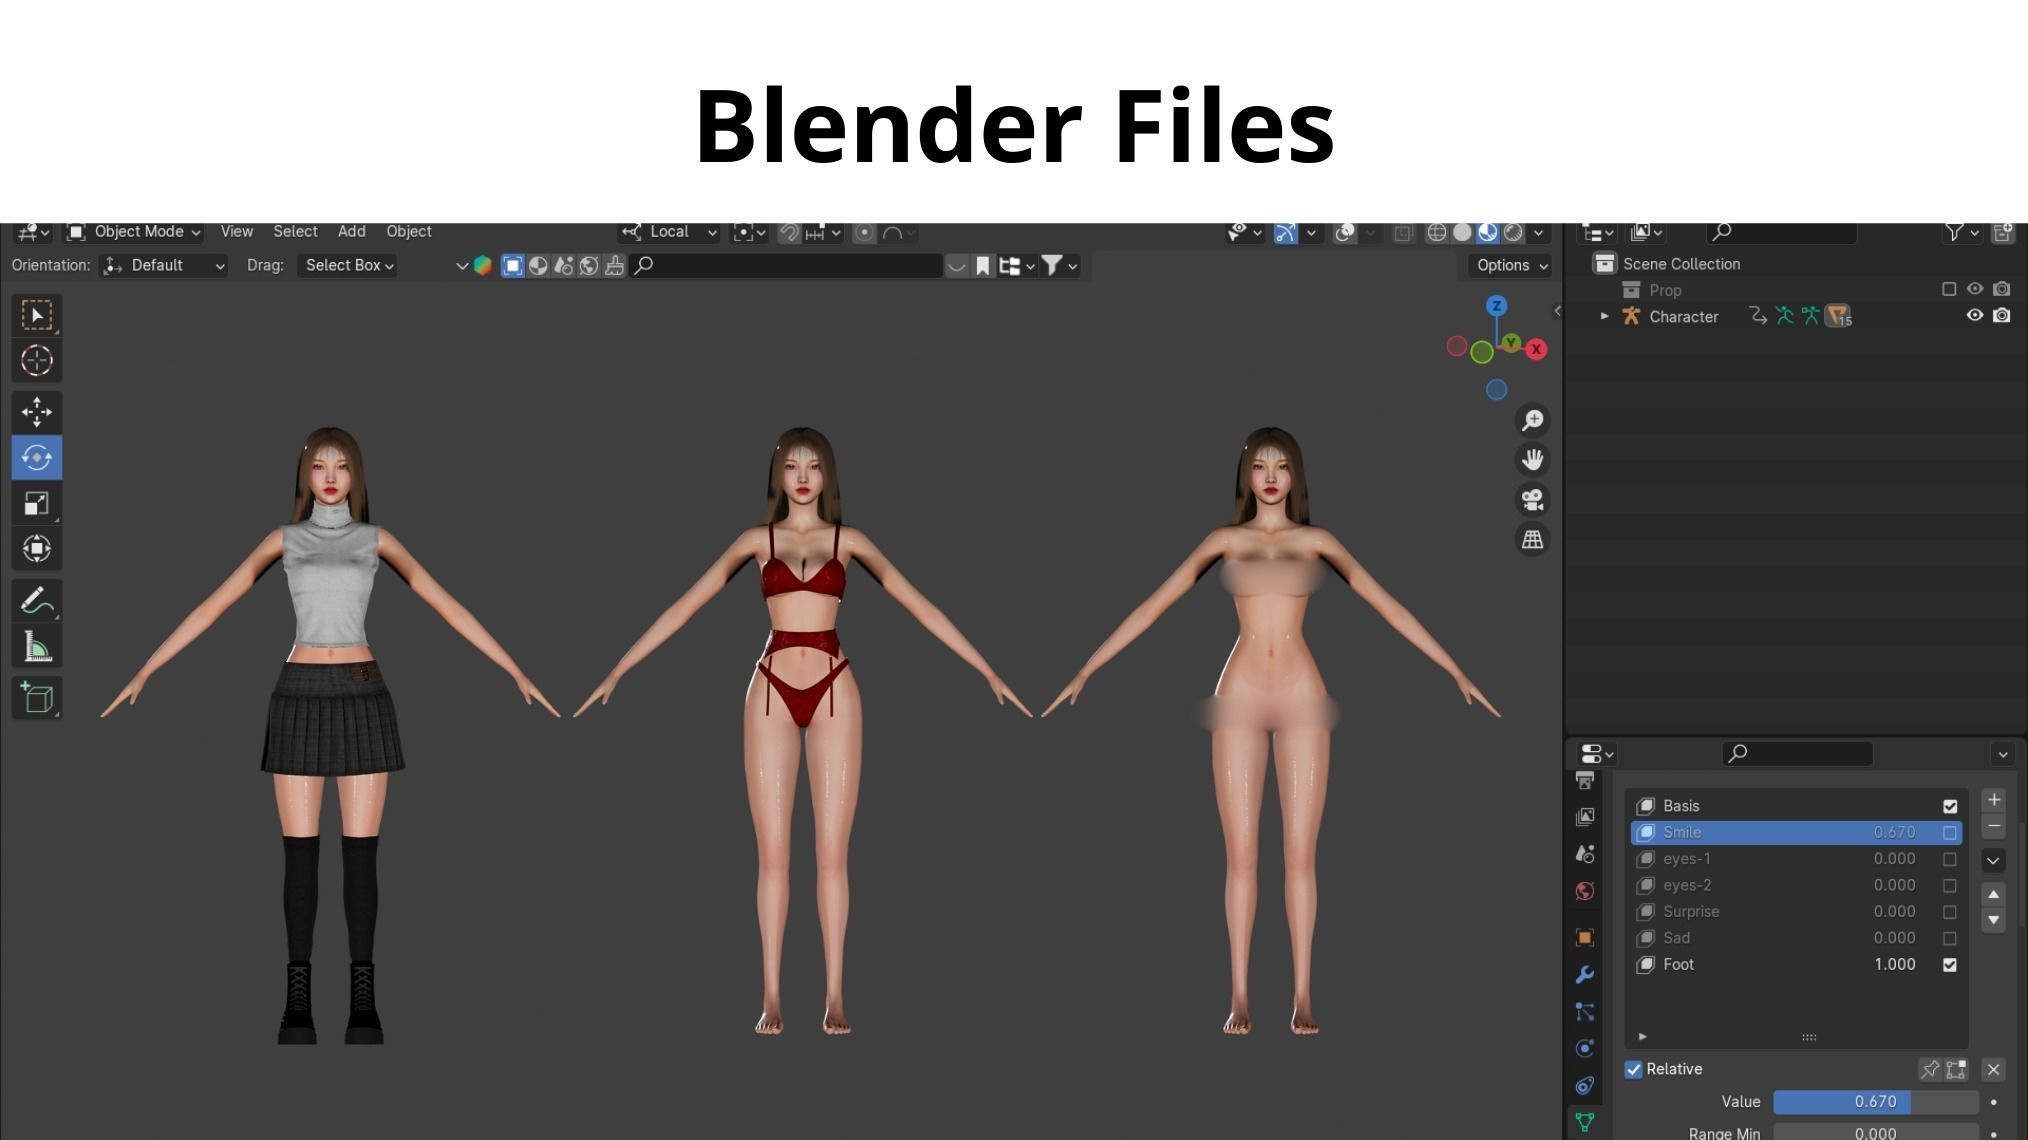2028x1140 pixels.
Task: Select the Select Box tool in the toolbar
Action: pos(37,316)
